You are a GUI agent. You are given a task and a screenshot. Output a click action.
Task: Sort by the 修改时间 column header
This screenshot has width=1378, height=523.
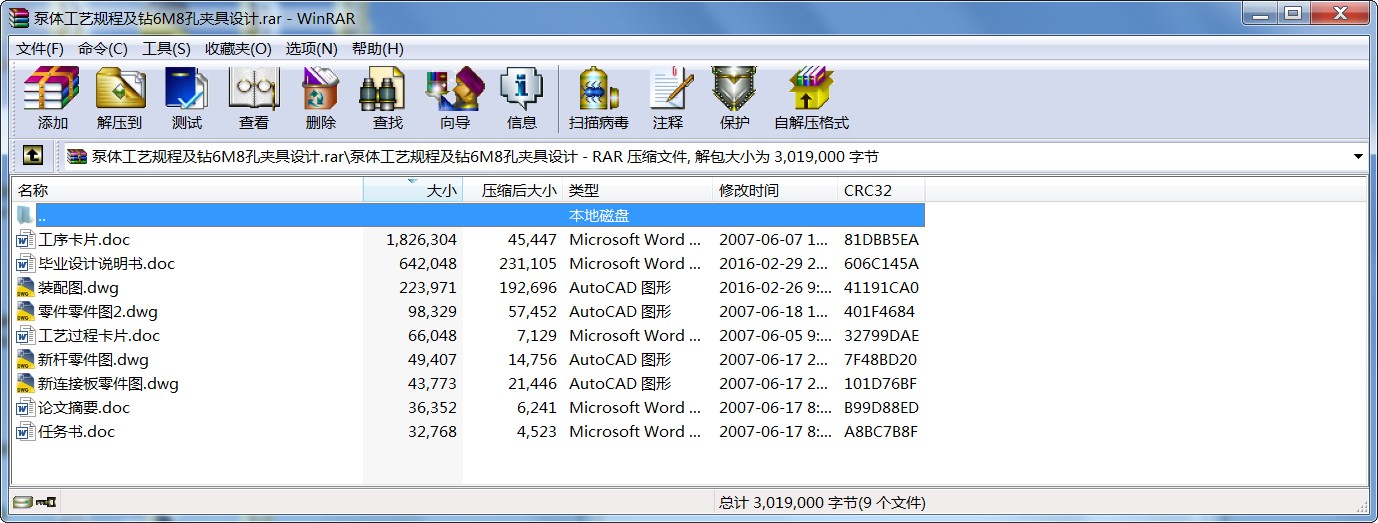point(775,190)
